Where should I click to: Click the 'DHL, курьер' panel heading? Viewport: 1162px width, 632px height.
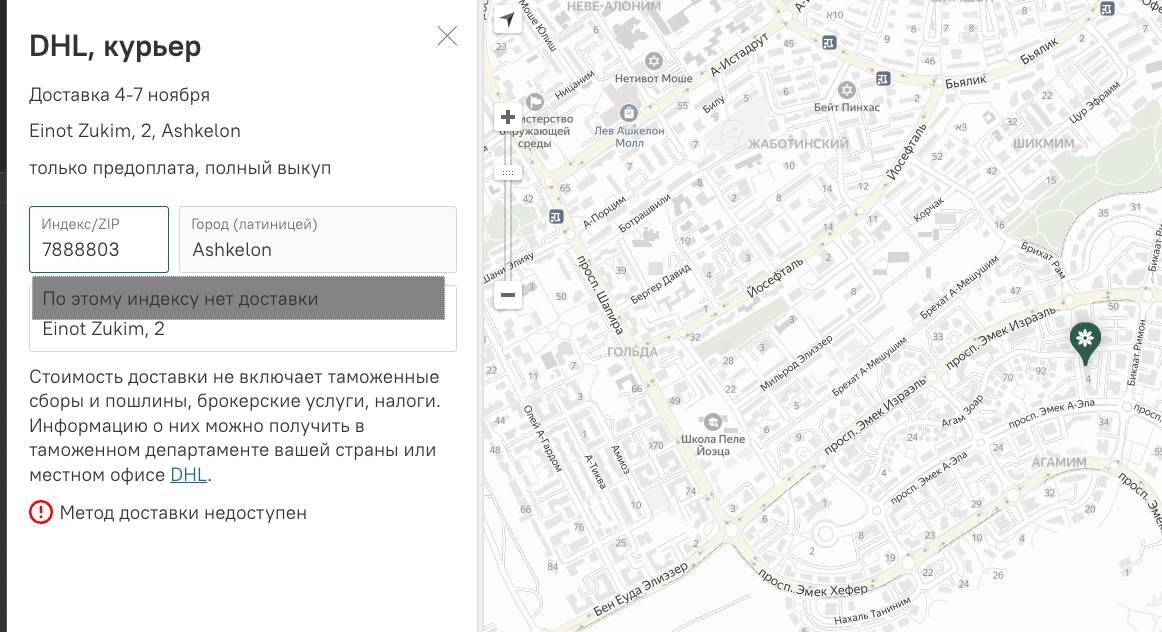(x=115, y=46)
